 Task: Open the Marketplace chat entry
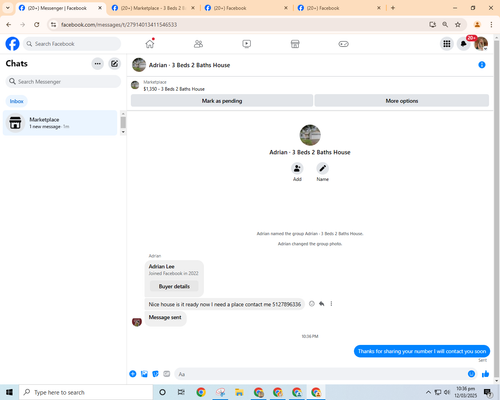[x=60, y=123]
